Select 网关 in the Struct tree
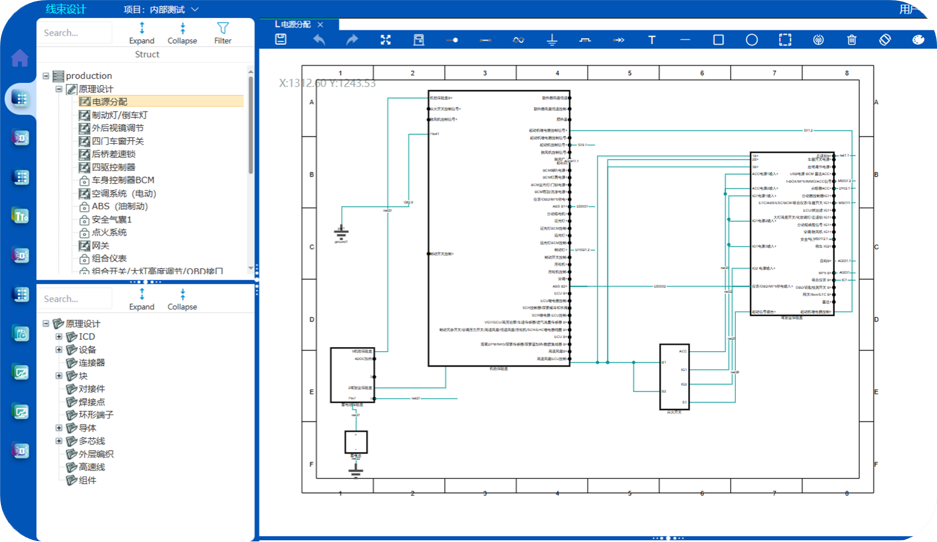937x542 pixels. click(100, 245)
